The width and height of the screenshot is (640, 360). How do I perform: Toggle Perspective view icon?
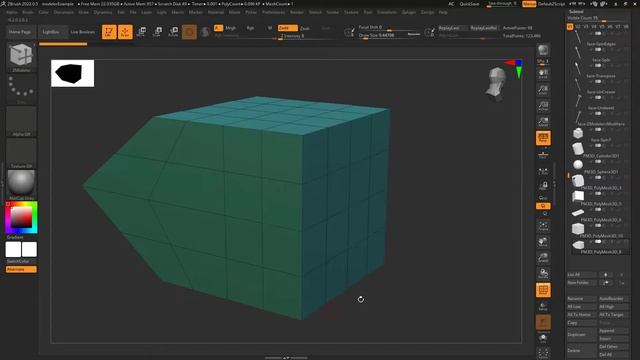pyautogui.click(x=543, y=138)
